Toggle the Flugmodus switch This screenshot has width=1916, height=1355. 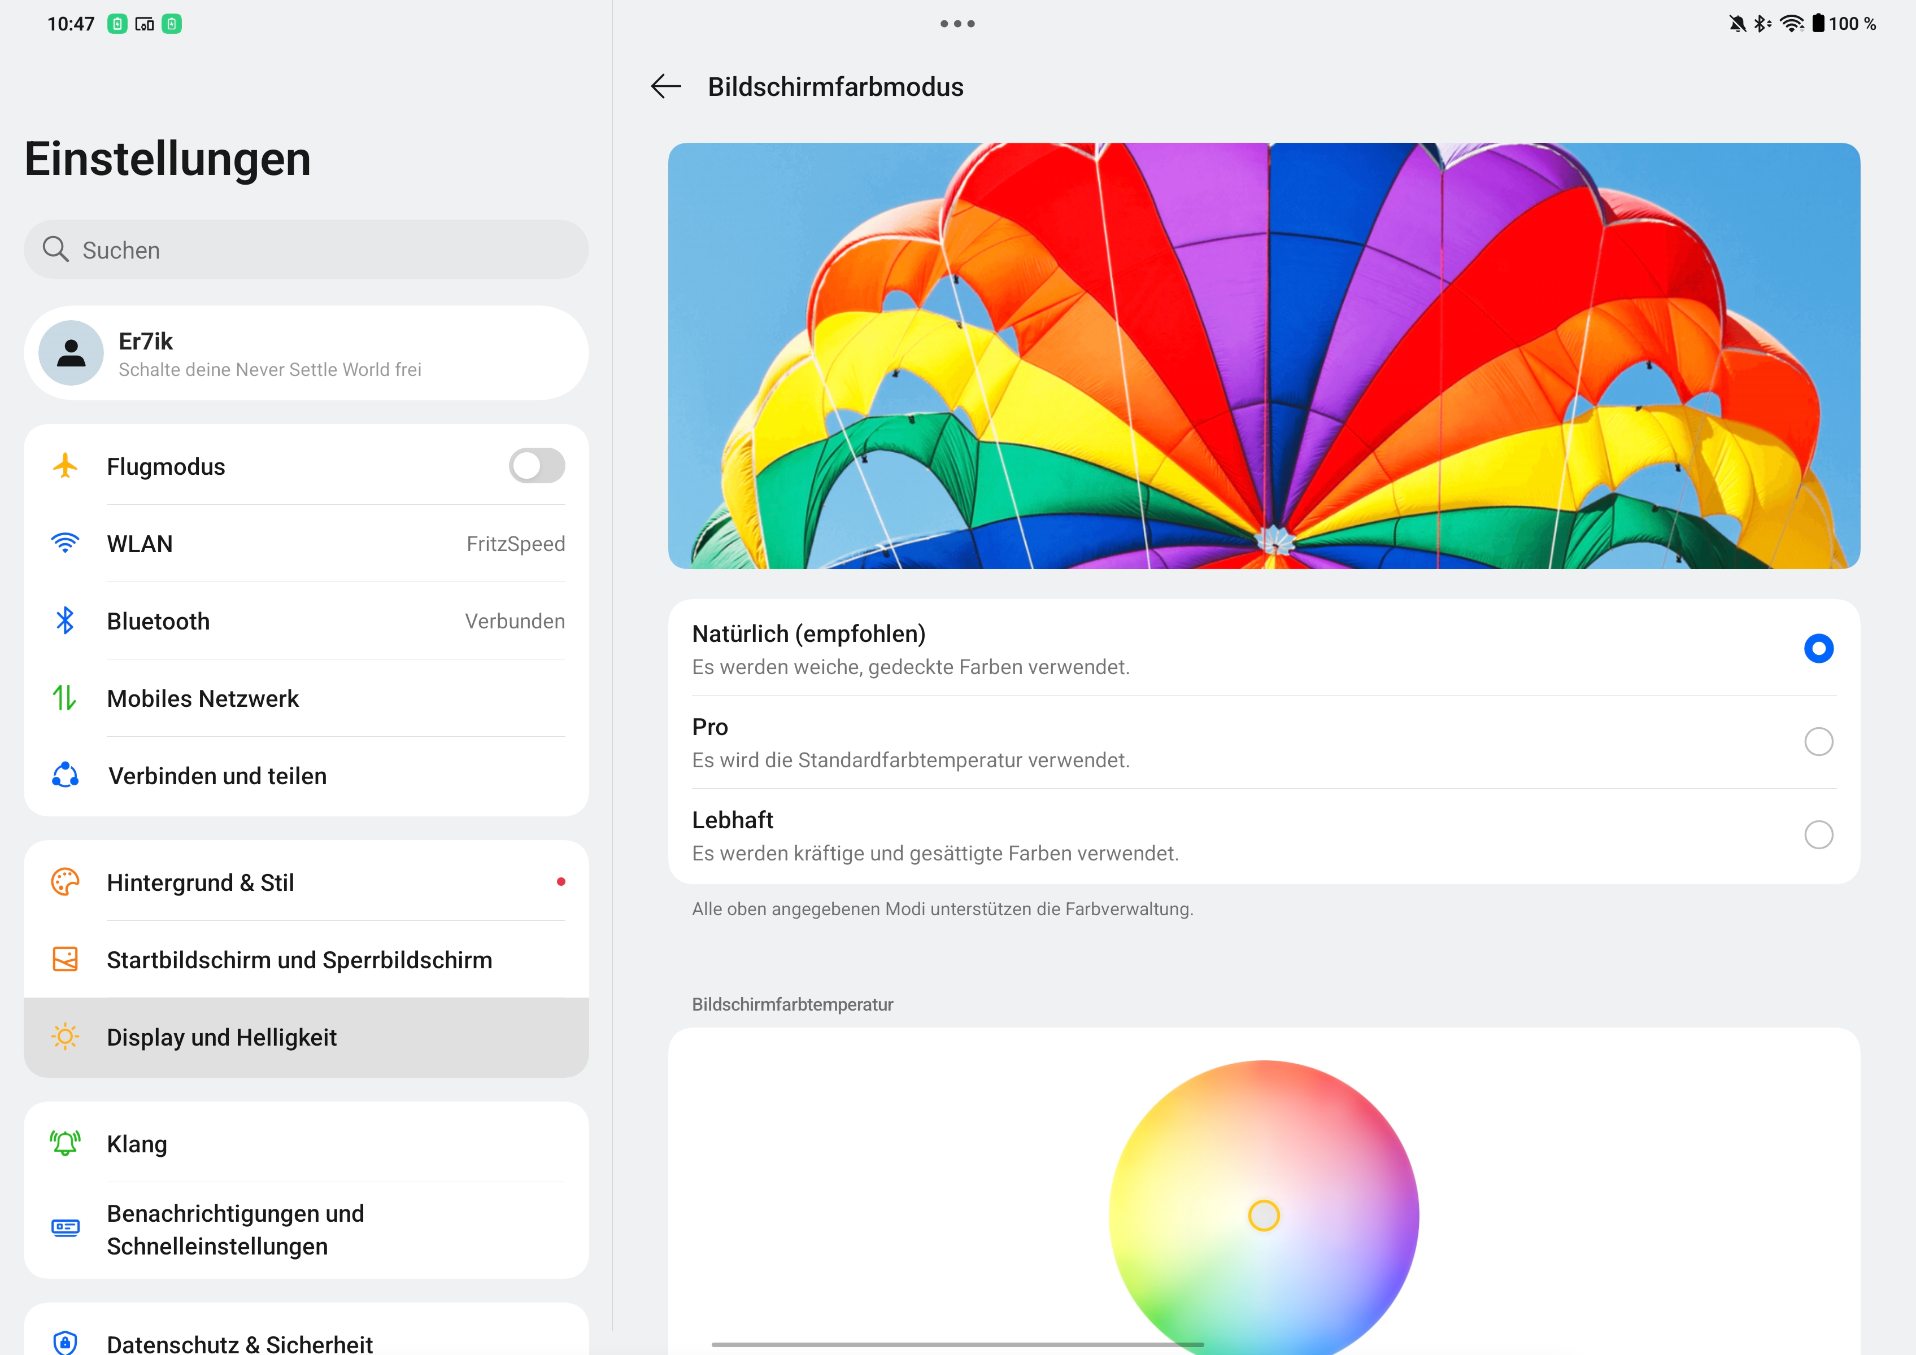[x=537, y=466]
